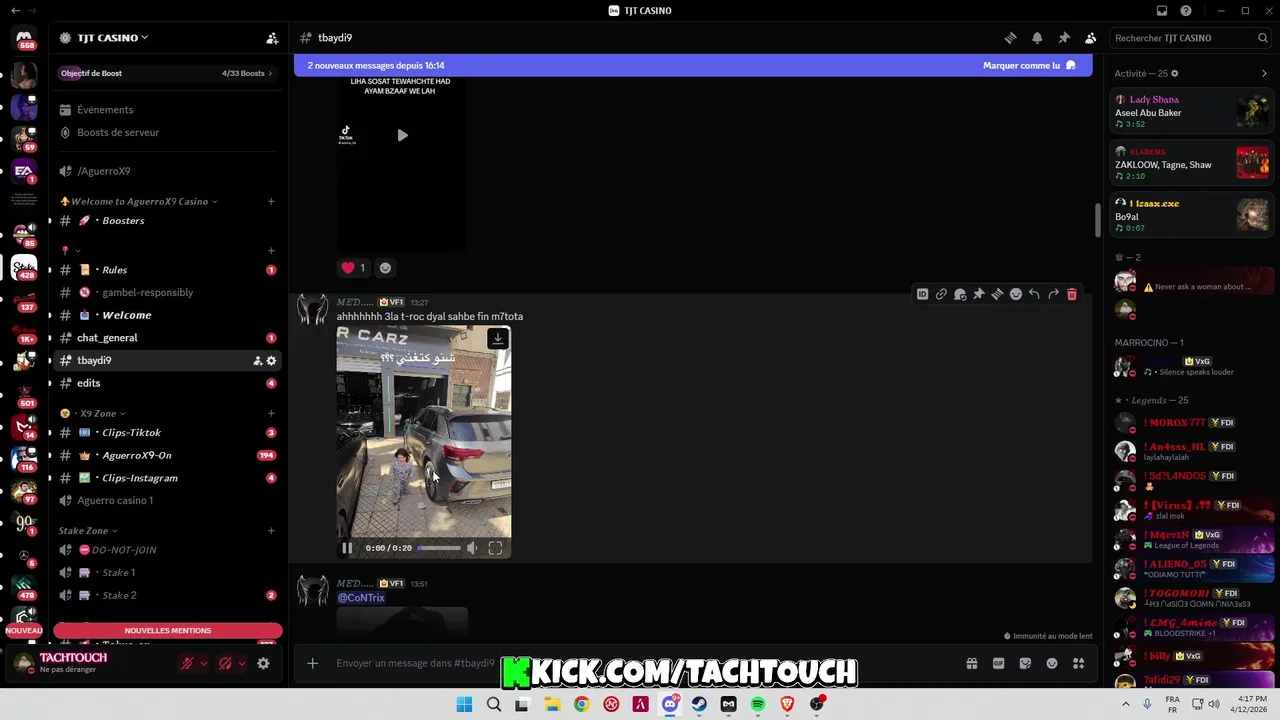This screenshot has height=720, width=1280.
Task: Open Windows Start menu
Action: click(464, 704)
